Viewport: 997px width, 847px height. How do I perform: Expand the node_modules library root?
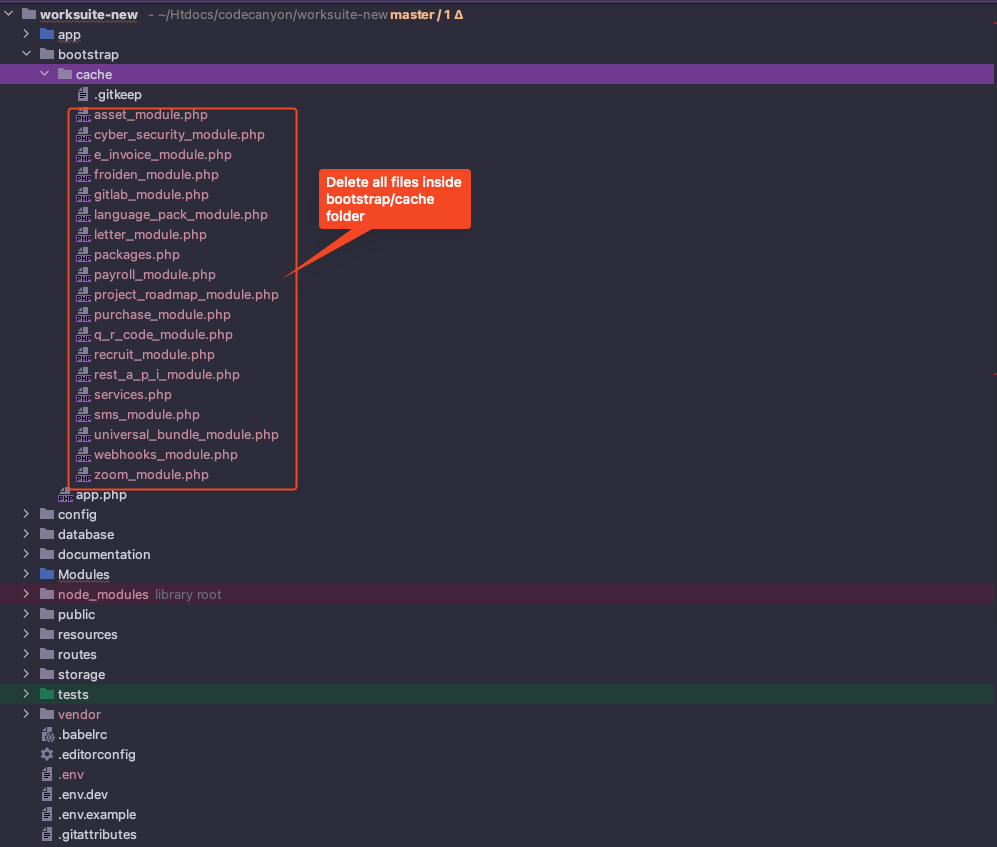click(x=27, y=594)
